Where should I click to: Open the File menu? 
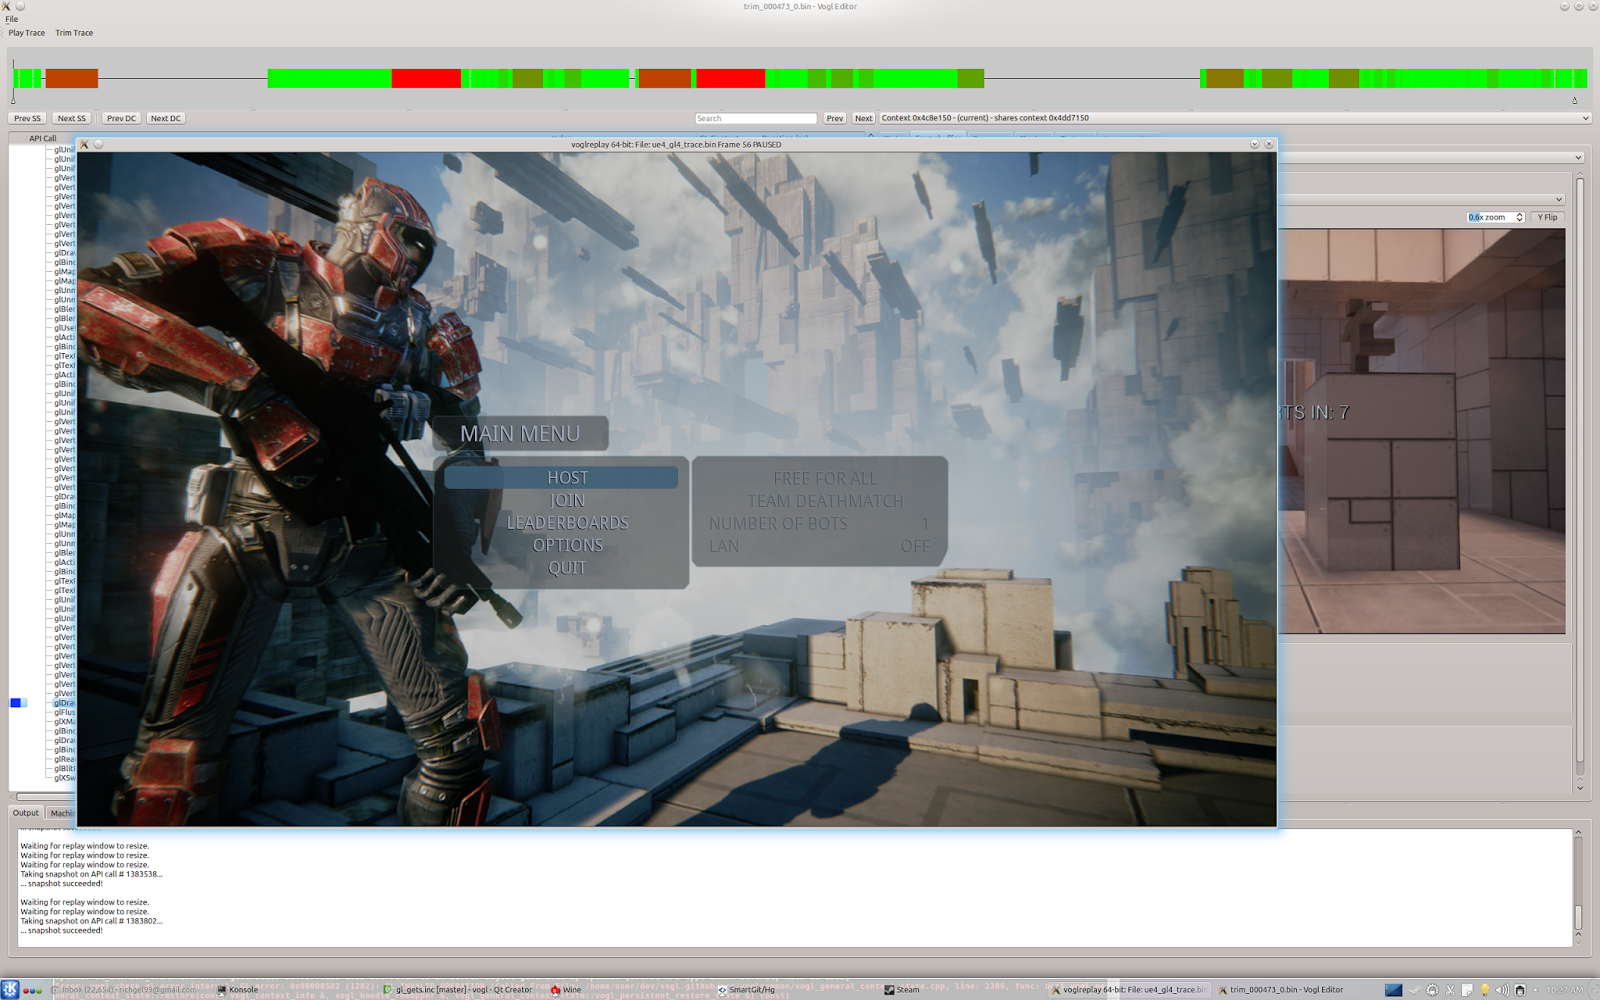(12, 19)
